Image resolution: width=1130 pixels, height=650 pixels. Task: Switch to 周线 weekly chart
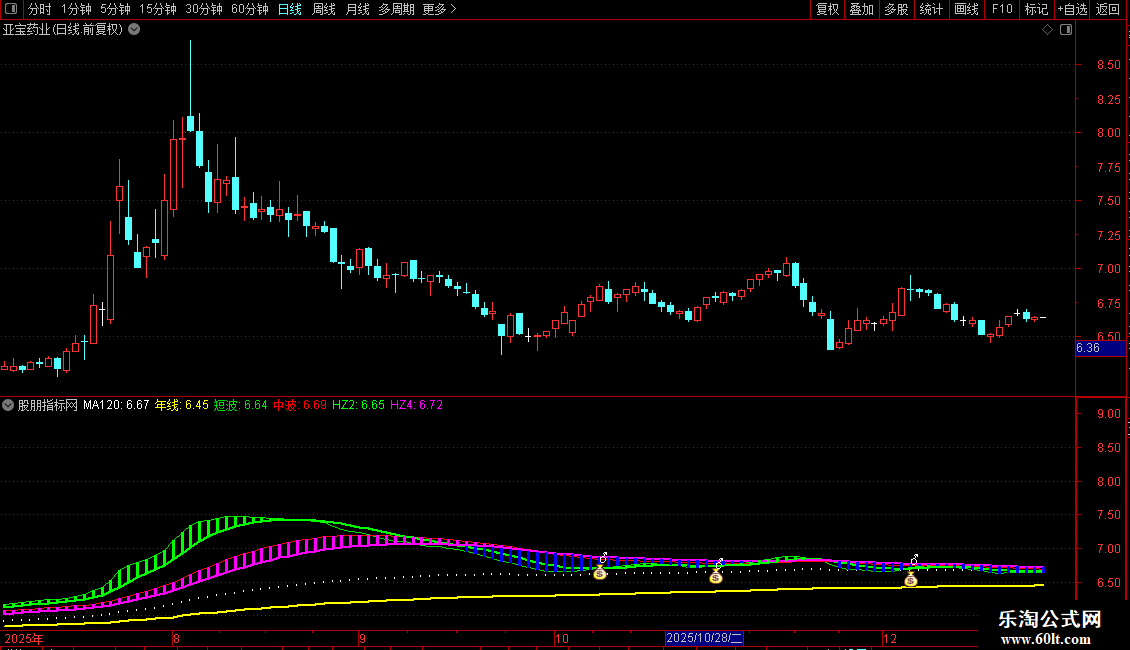[324, 9]
